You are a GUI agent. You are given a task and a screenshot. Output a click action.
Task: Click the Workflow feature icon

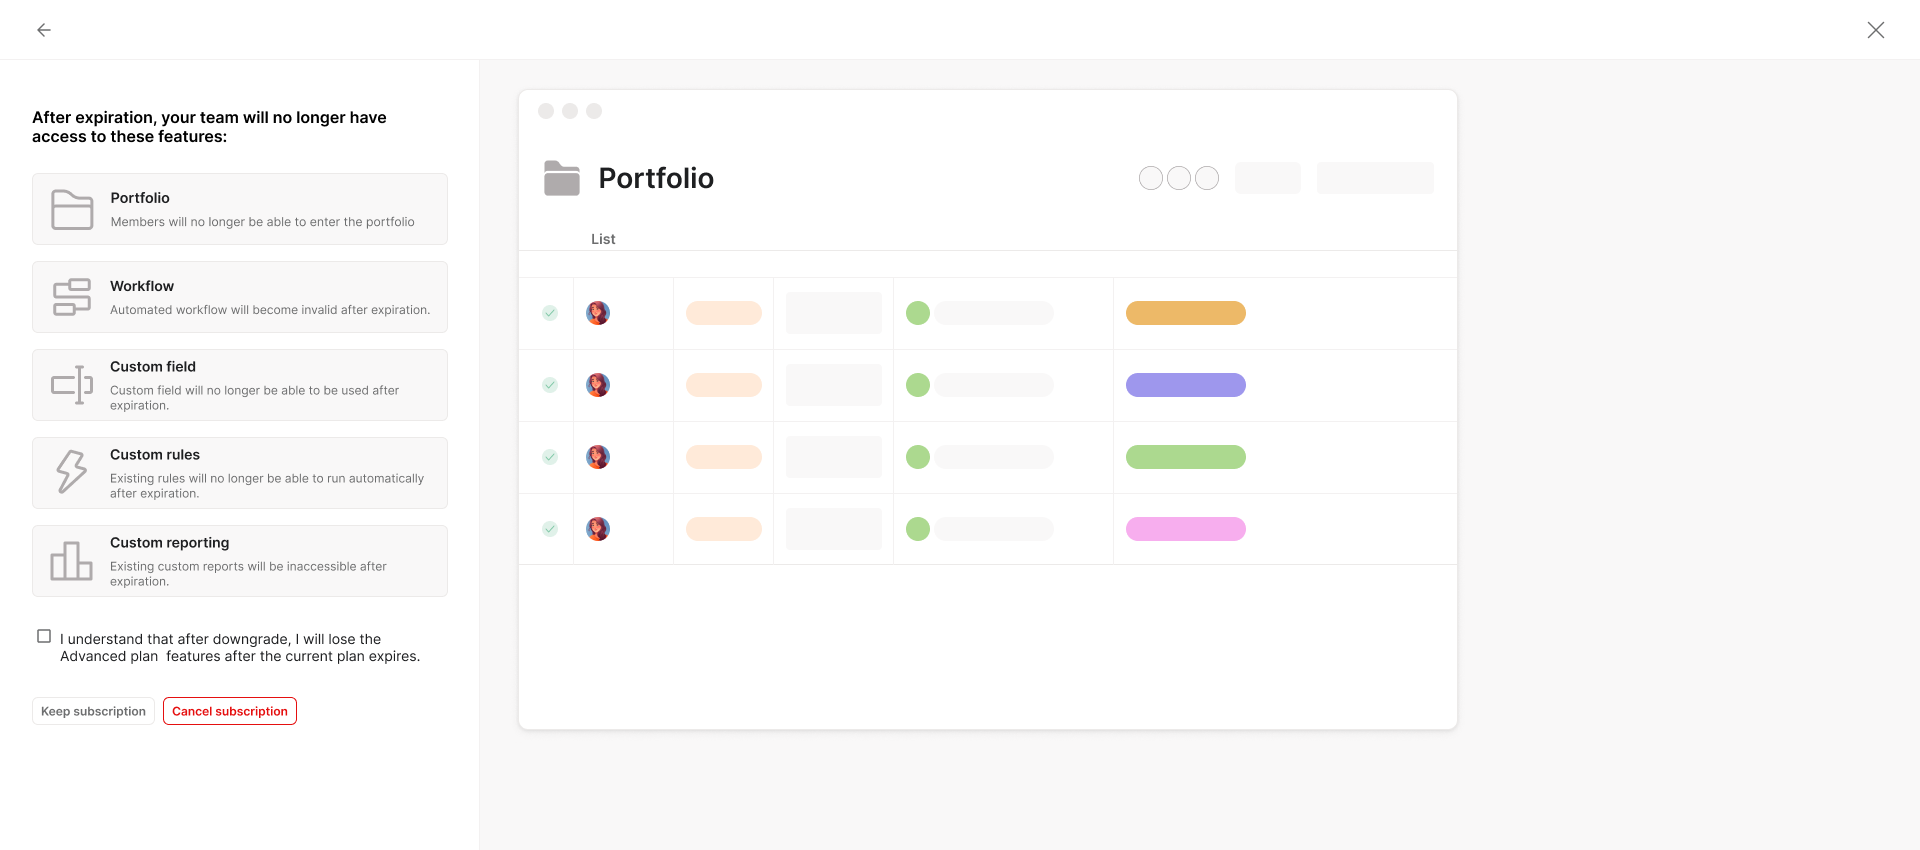tap(72, 297)
